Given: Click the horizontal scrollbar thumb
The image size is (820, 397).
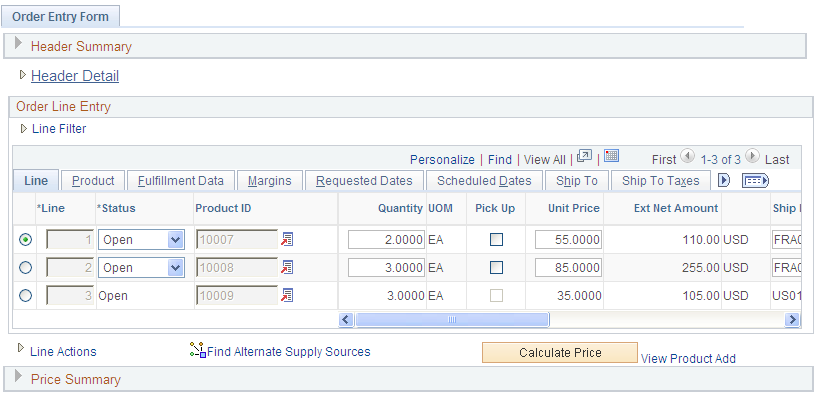Looking at the screenshot, I should point(452,319).
